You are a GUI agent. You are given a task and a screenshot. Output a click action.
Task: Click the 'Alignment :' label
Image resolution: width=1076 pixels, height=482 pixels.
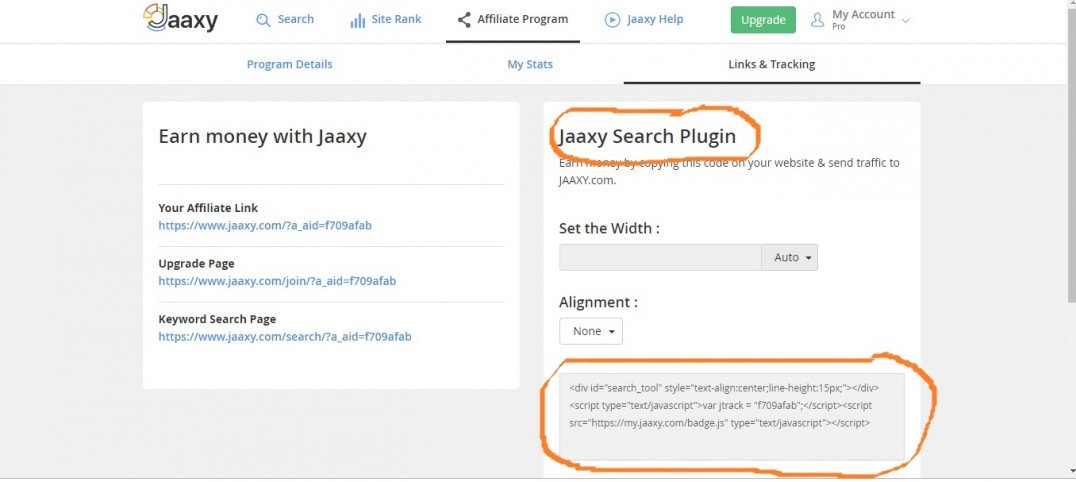point(598,302)
